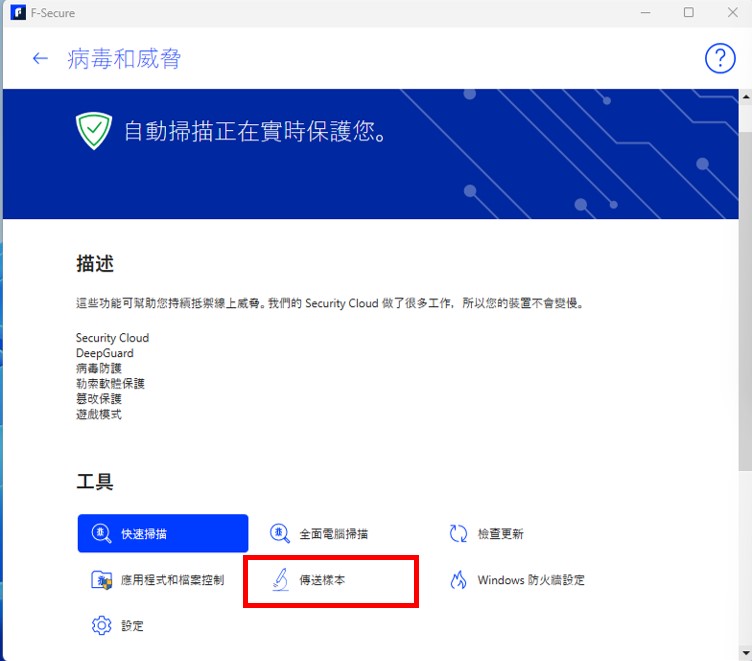Open help via the question mark icon
752x661 pixels.
[x=720, y=59]
